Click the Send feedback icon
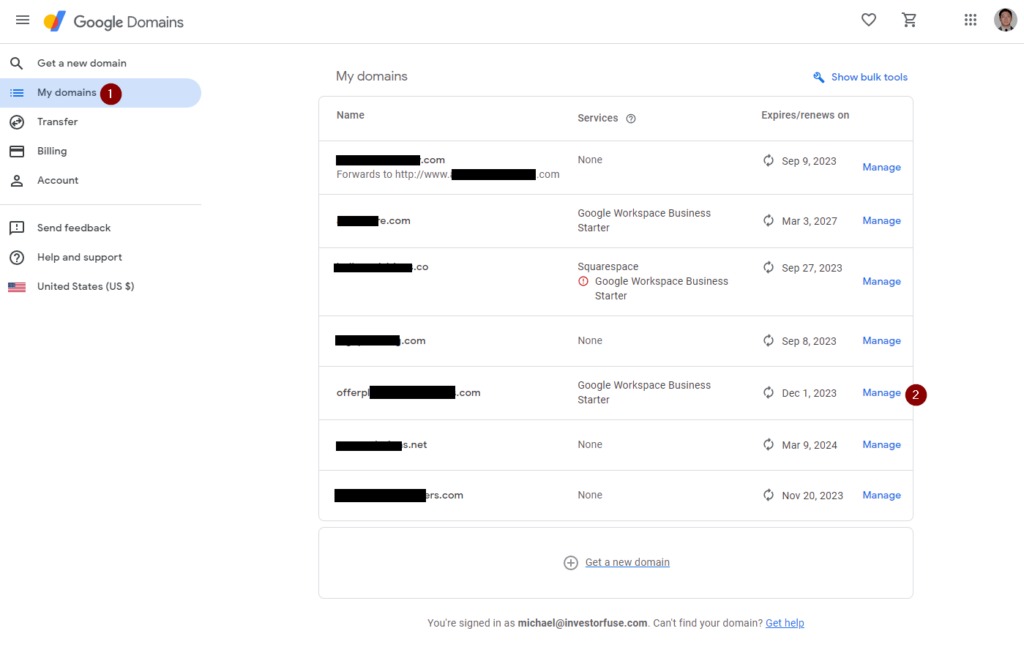 click(17, 228)
